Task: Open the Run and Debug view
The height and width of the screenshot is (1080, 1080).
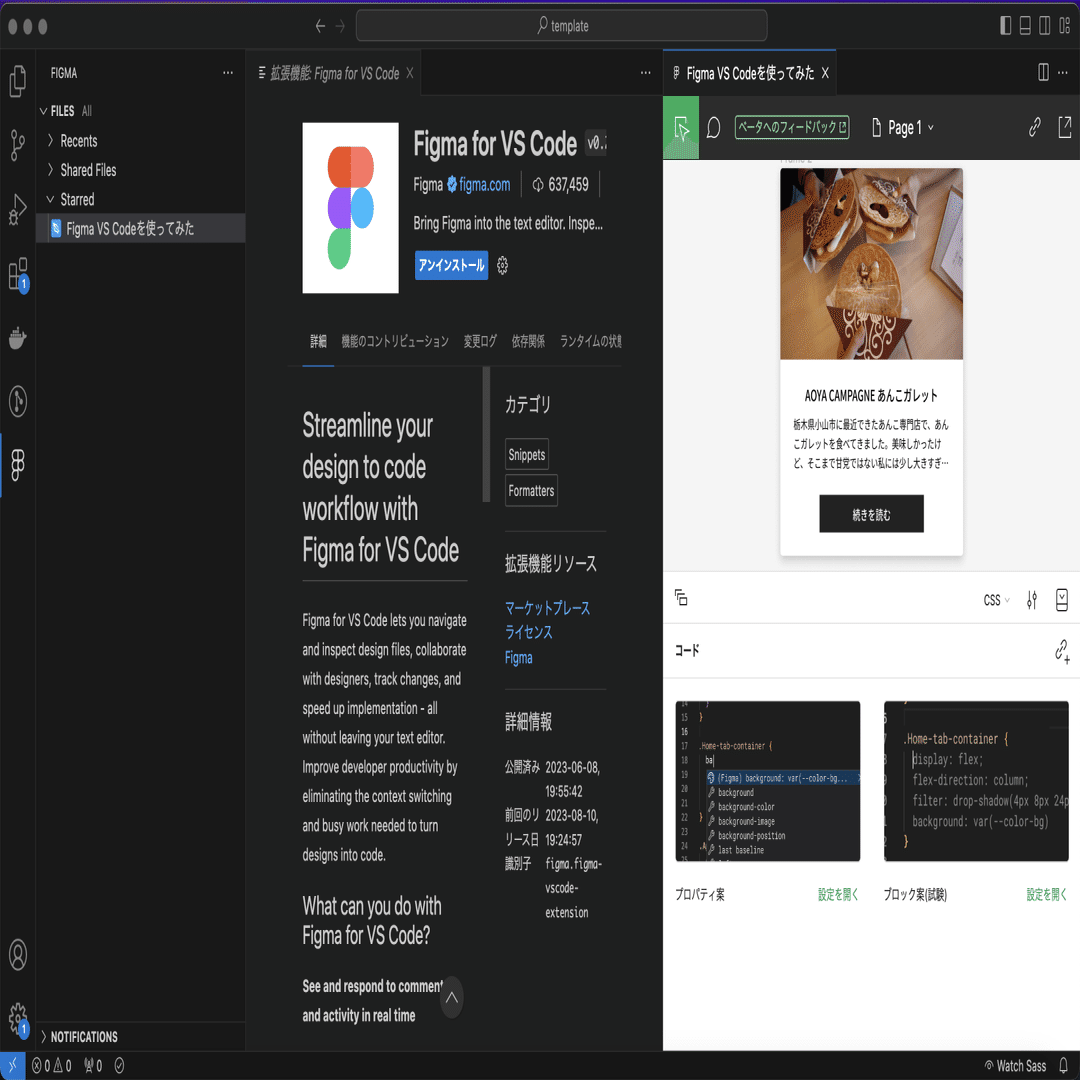Action: pyautogui.click(x=18, y=209)
